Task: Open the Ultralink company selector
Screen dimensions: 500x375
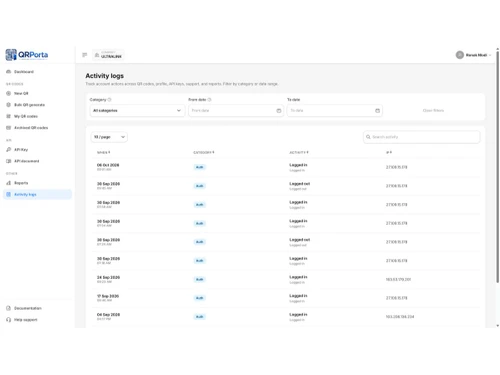Action: point(108,55)
